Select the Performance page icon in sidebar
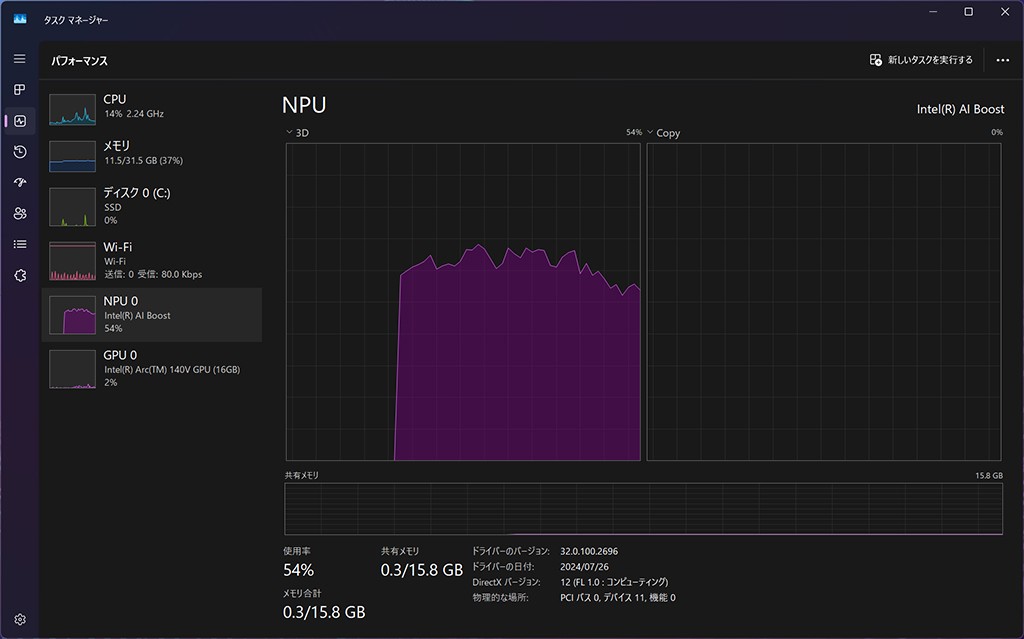The width and height of the screenshot is (1024, 639). 20,121
